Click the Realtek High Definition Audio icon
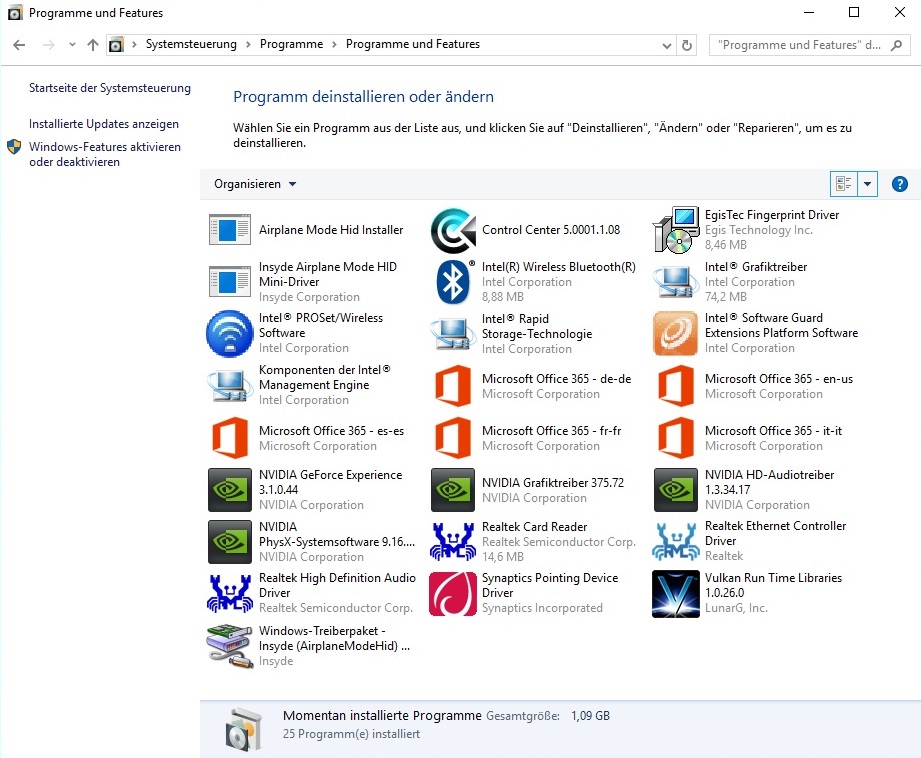 (x=230, y=593)
